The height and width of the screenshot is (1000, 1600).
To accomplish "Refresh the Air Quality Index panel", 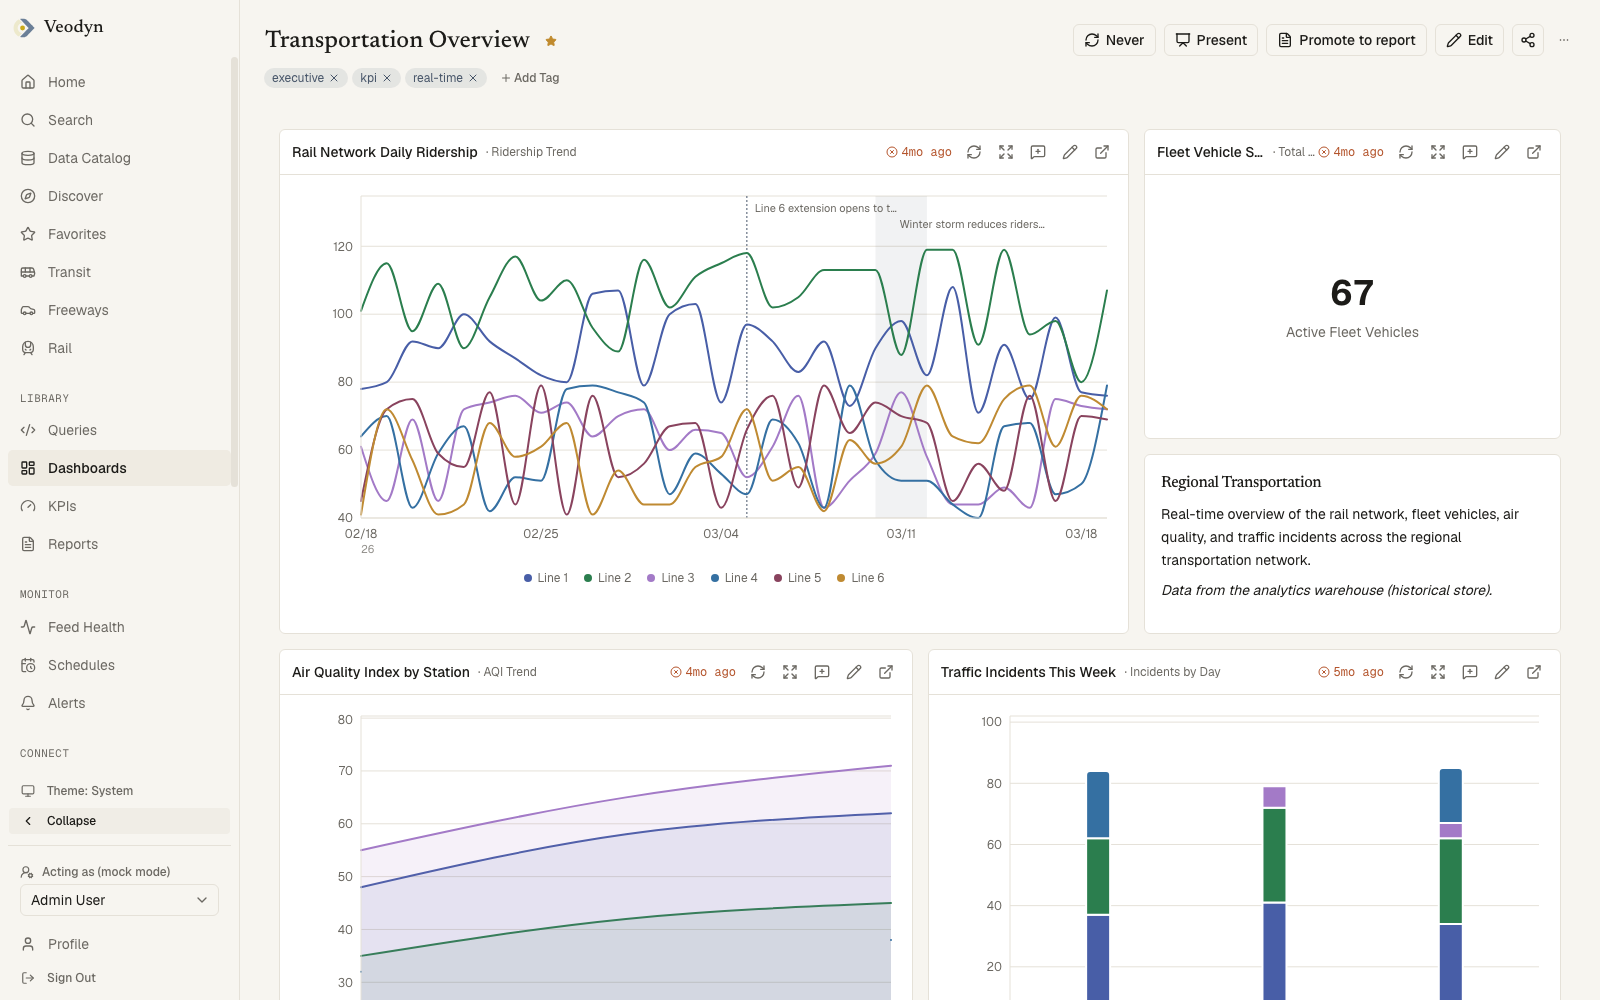I will pyautogui.click(x=758, y=672).
